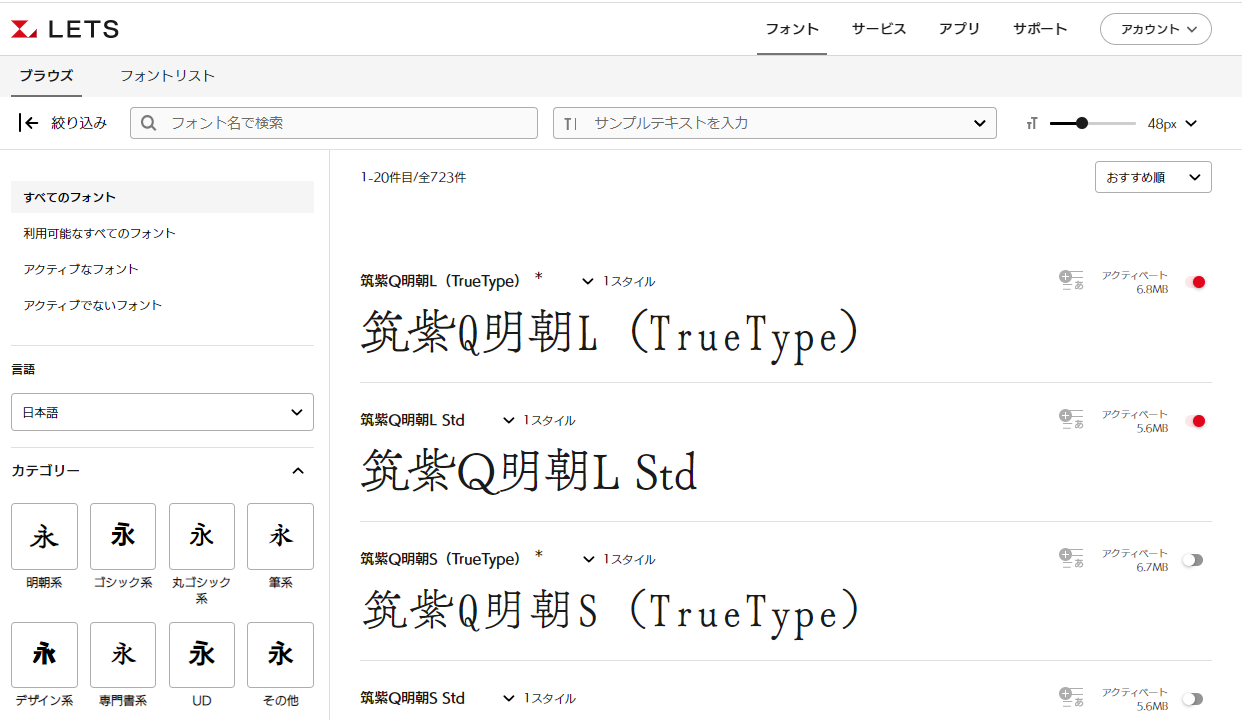
Task: Add 筑紫Q明朝L（TrueType） to font list icon
Action: 1071,281
